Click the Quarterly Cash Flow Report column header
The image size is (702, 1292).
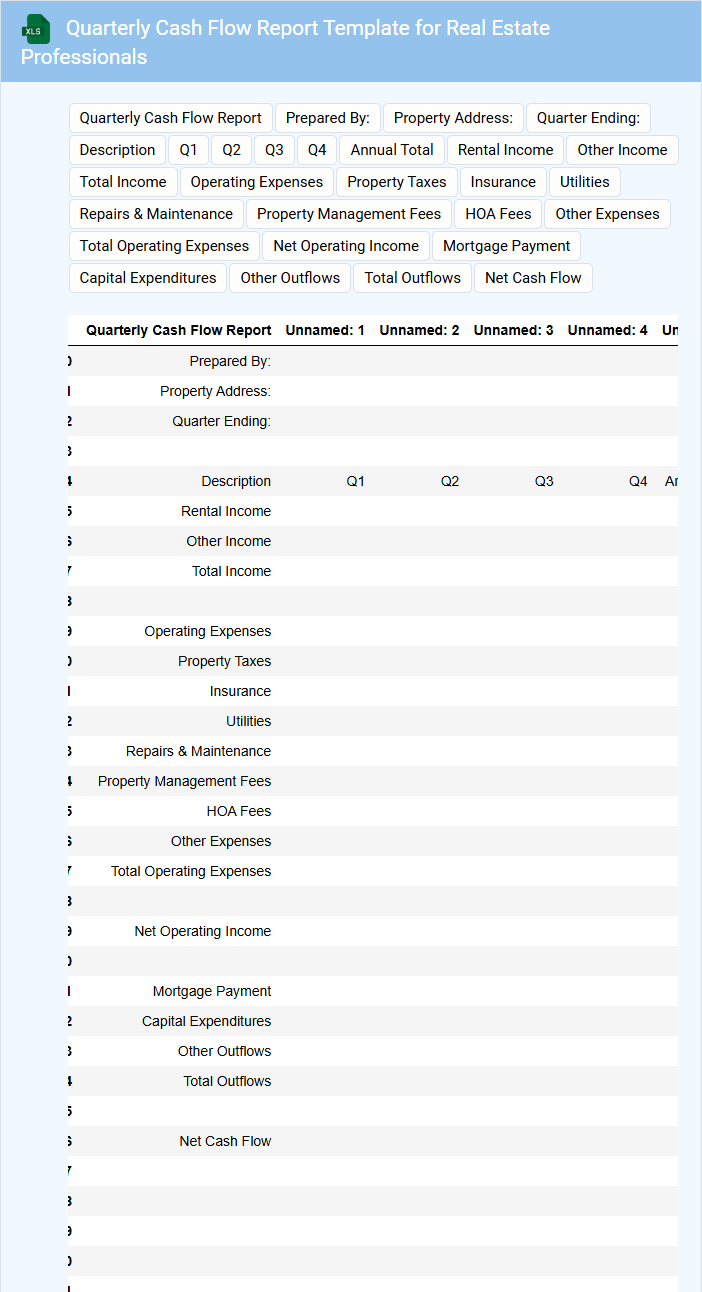tap(178, 330)
